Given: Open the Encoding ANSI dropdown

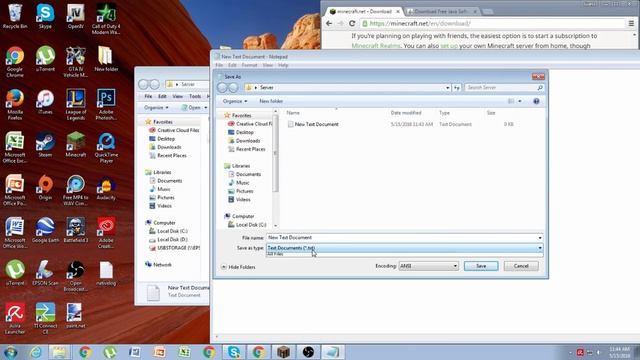Looking at the screenshot, I should pos(429,266).
